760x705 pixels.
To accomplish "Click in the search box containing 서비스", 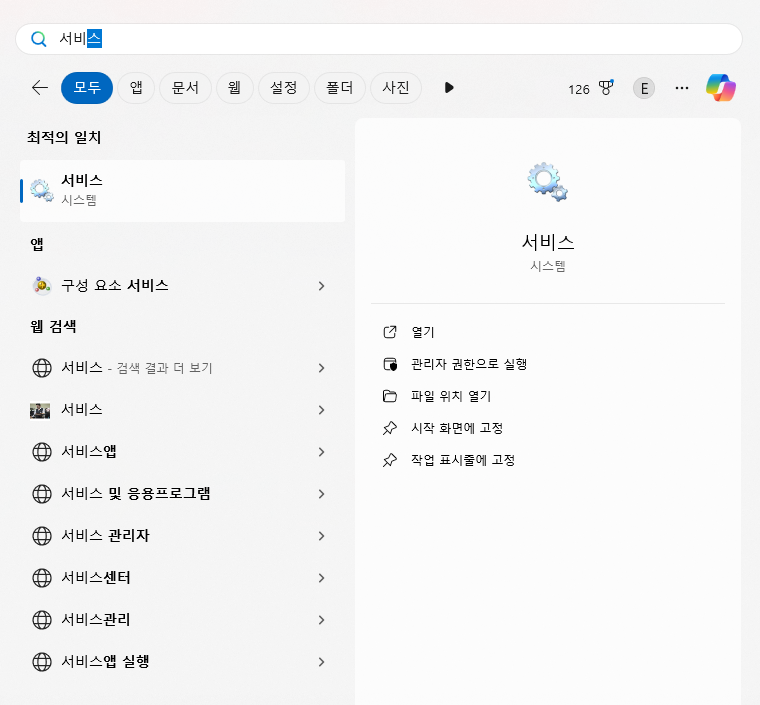I will 379,39.
